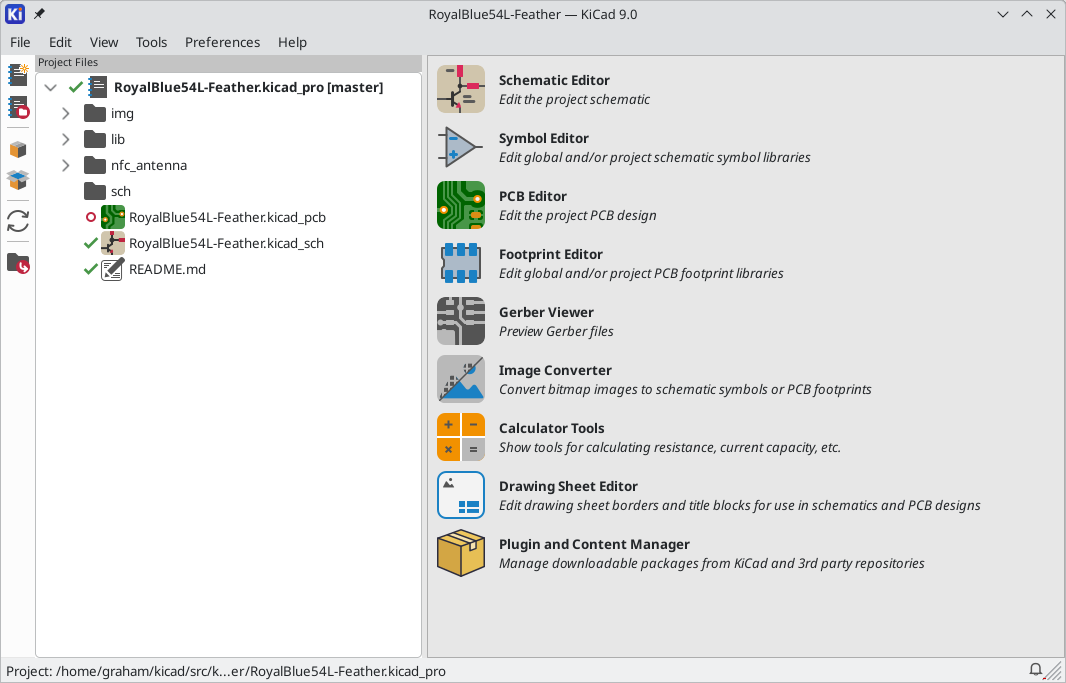Screen dimensions: 1066x683
Task: Open the Tools menu
Action: tap(151, 42)
